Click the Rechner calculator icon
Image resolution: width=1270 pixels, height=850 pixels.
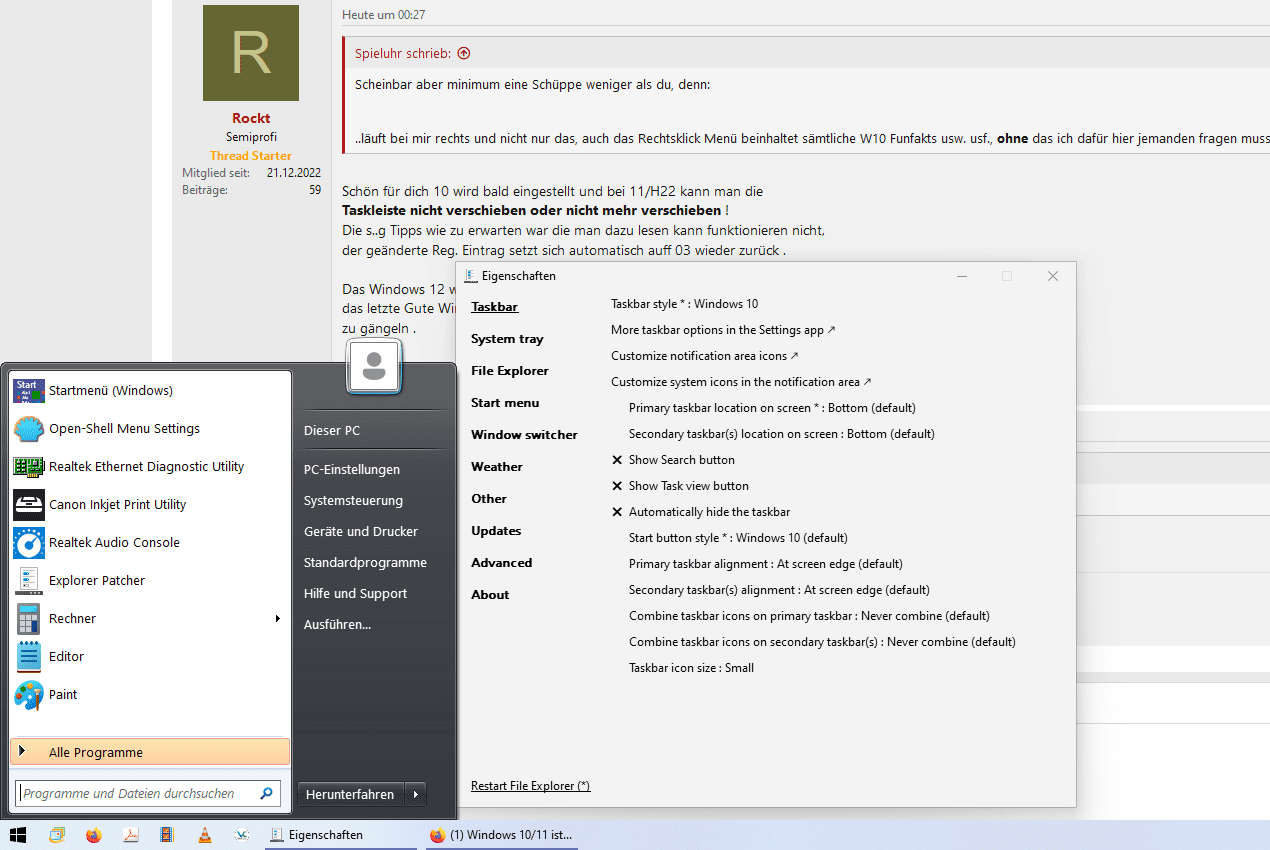[x=28, y=619]
